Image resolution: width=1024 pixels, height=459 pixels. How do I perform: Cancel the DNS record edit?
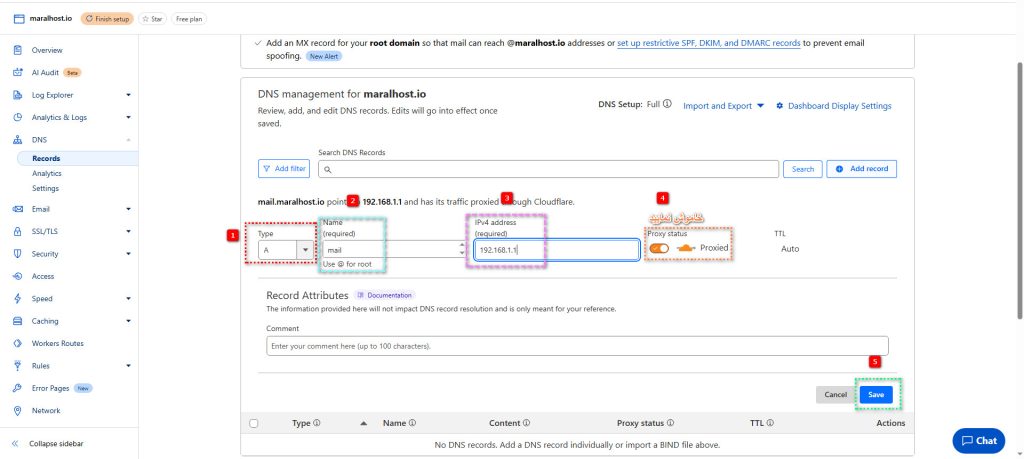[x=835, y=395]
